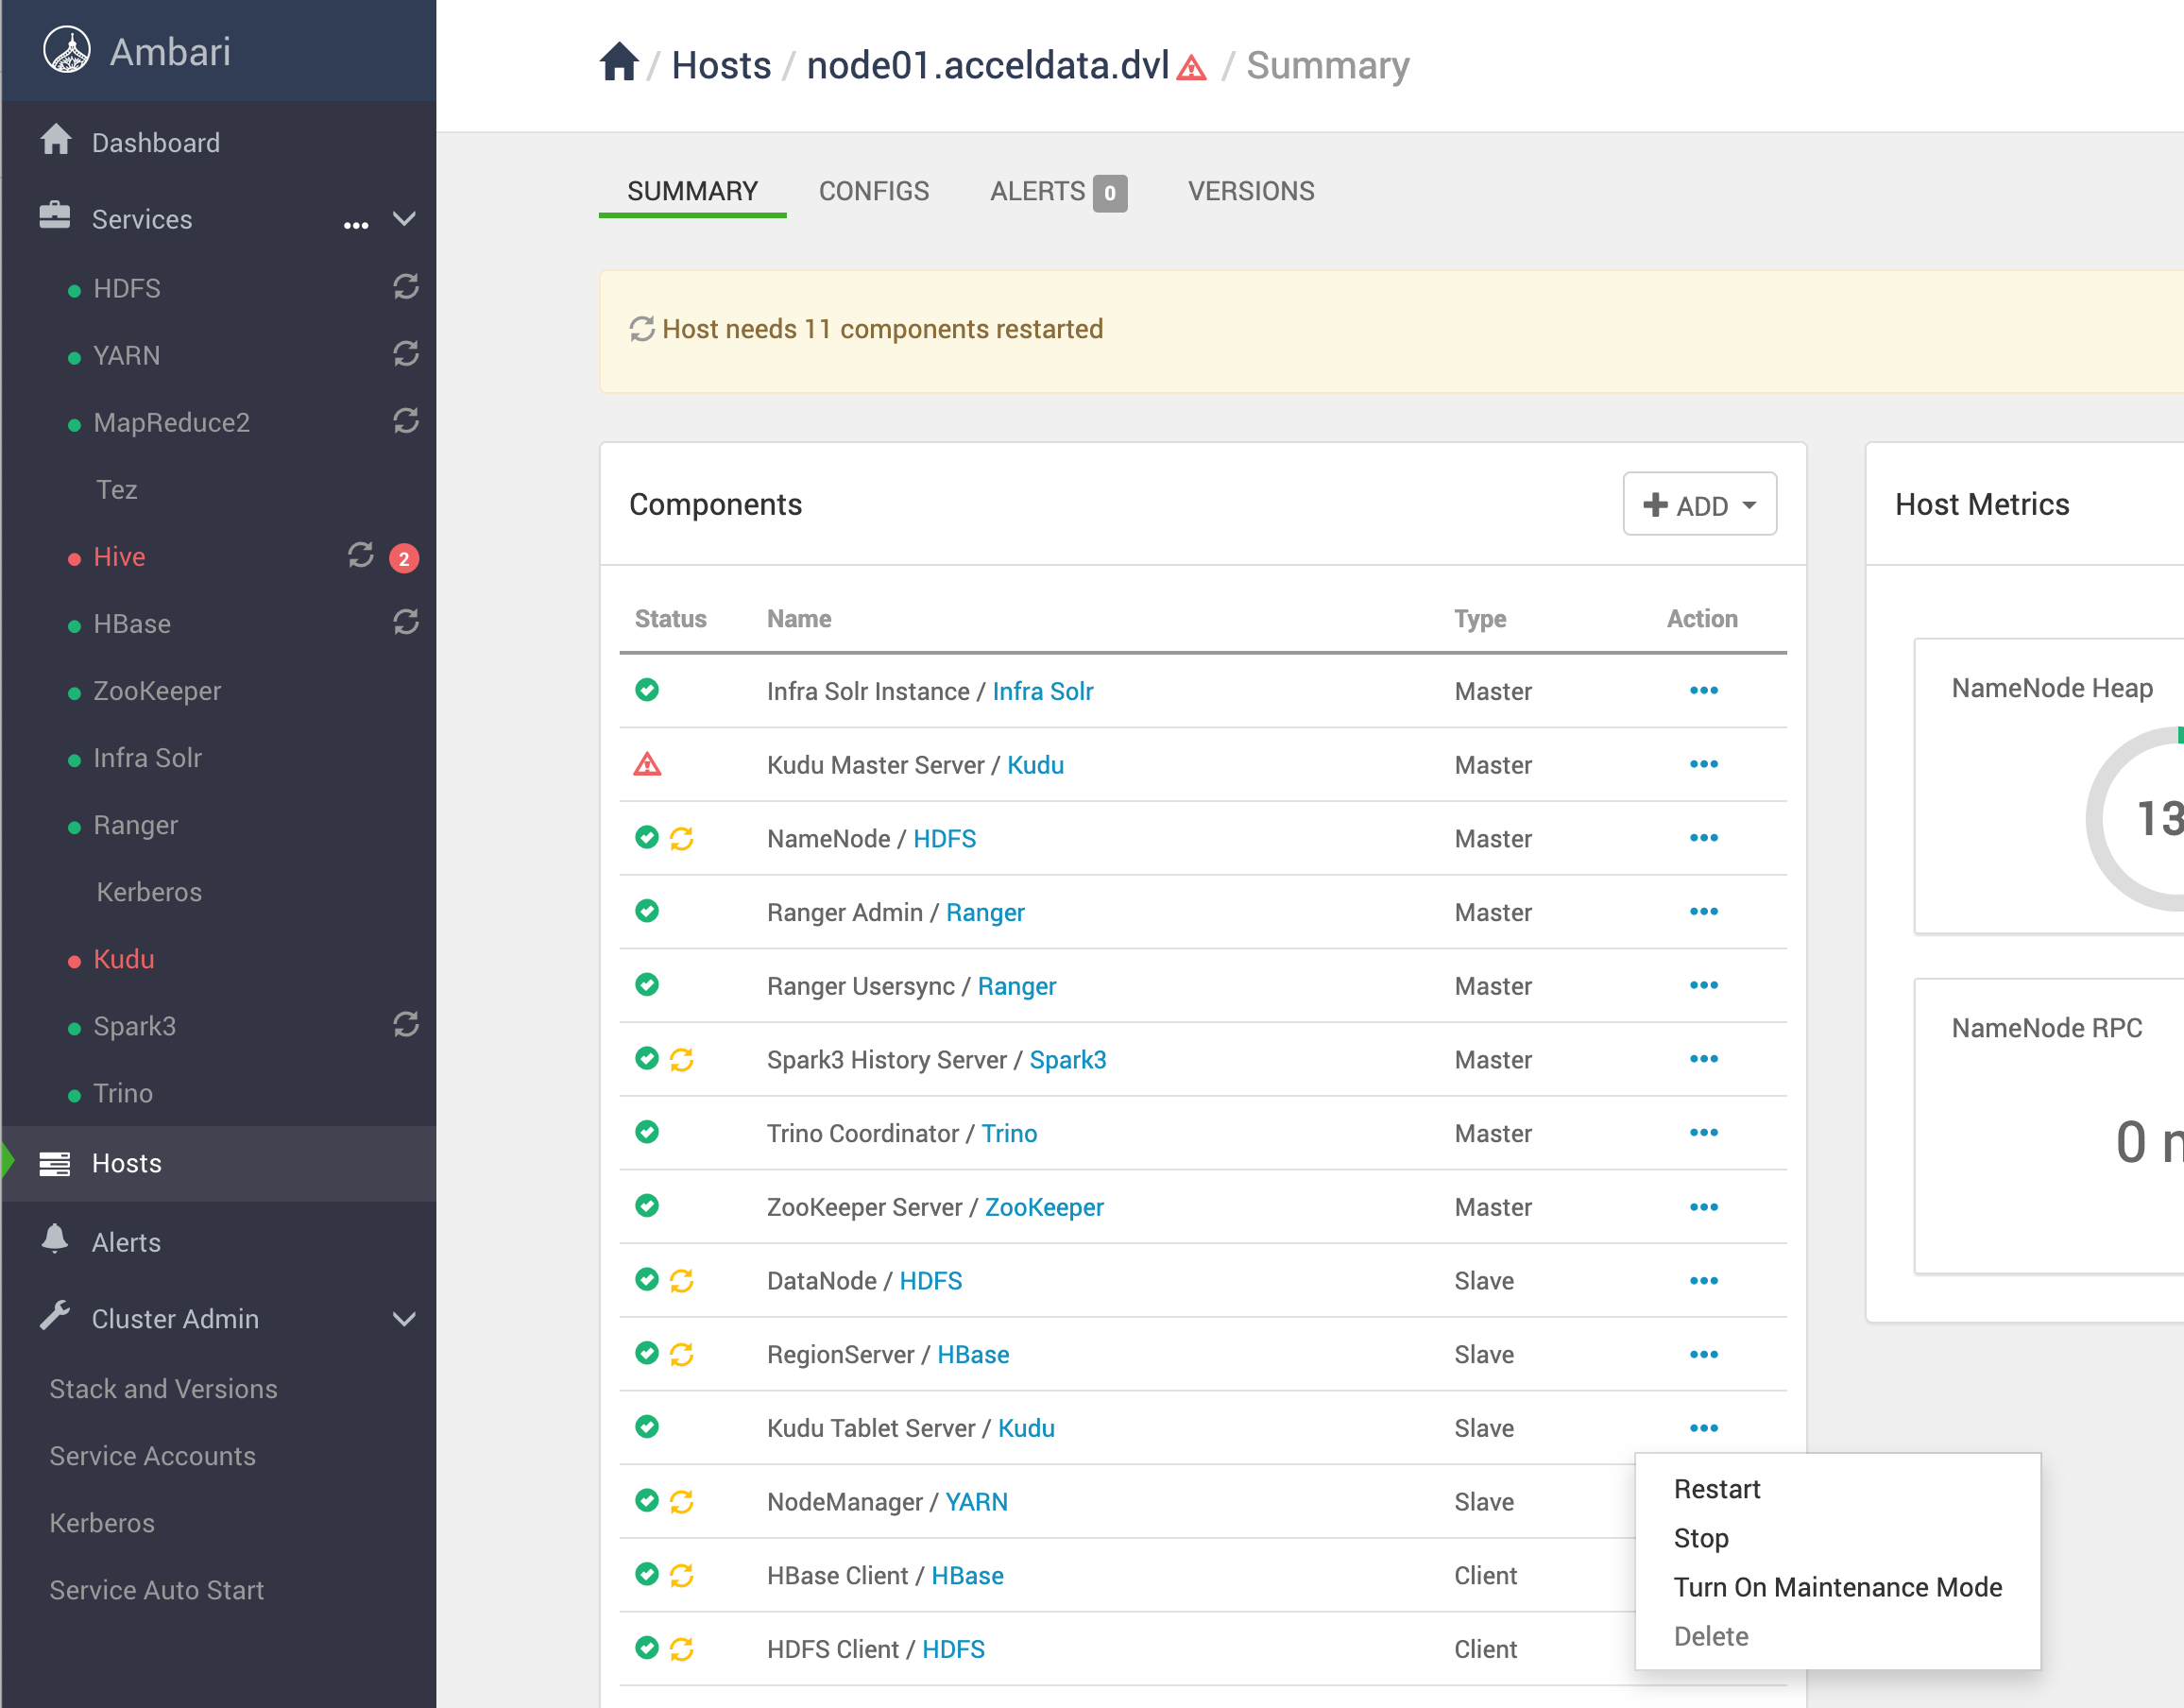Go to Hosts via breadcrumb link
Image resolution: width=2184 pixels, height=1708 pixels.
(x=721, y=65)
